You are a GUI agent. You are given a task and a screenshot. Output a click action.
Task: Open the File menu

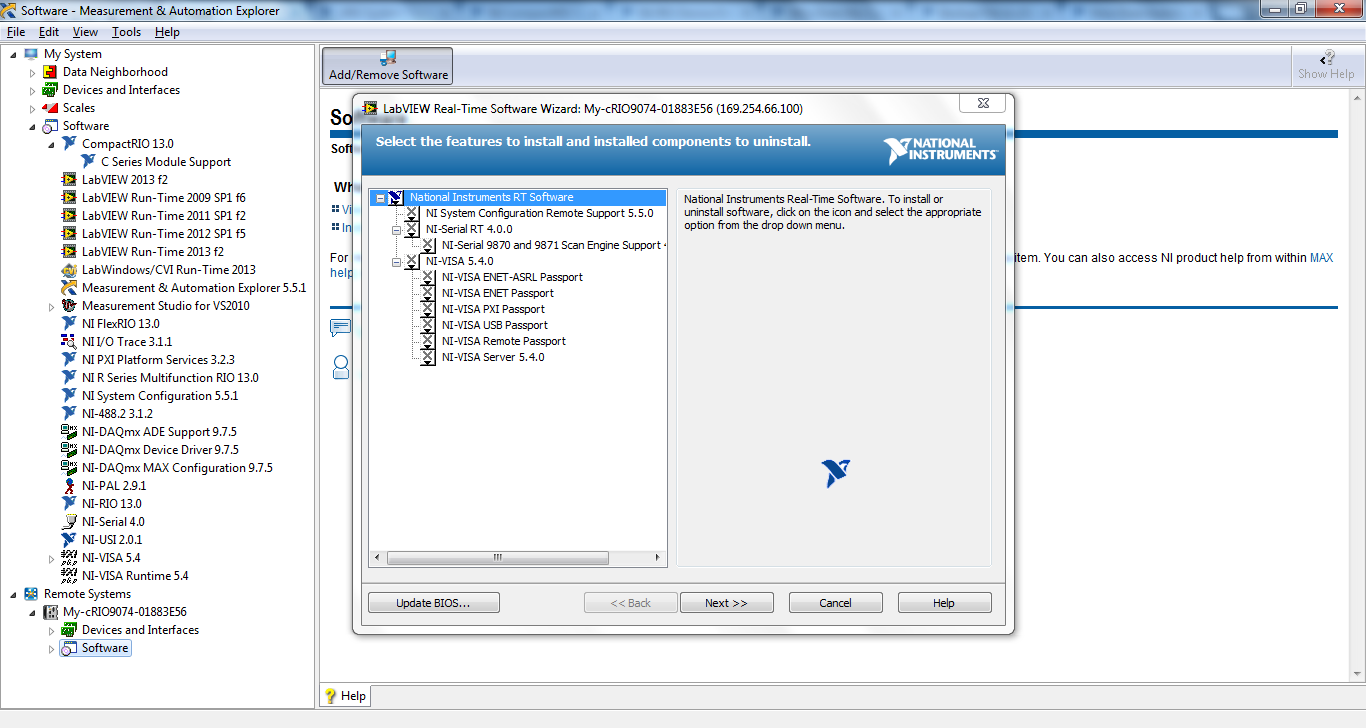point(16,32)
